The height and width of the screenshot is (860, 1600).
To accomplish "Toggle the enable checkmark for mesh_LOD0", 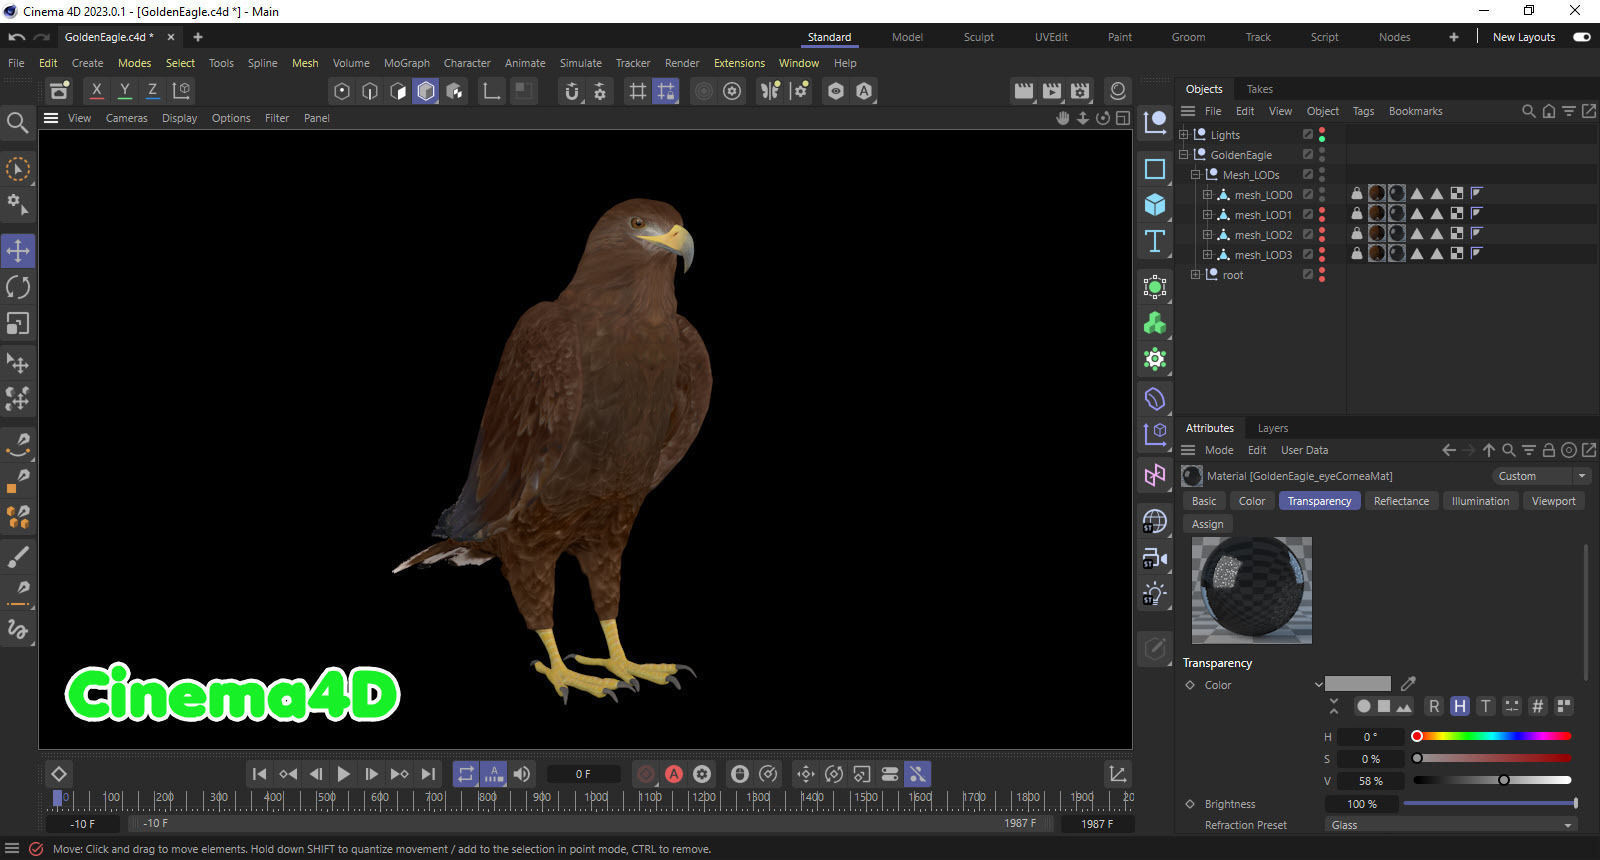I will click(x=1307, y=194).
